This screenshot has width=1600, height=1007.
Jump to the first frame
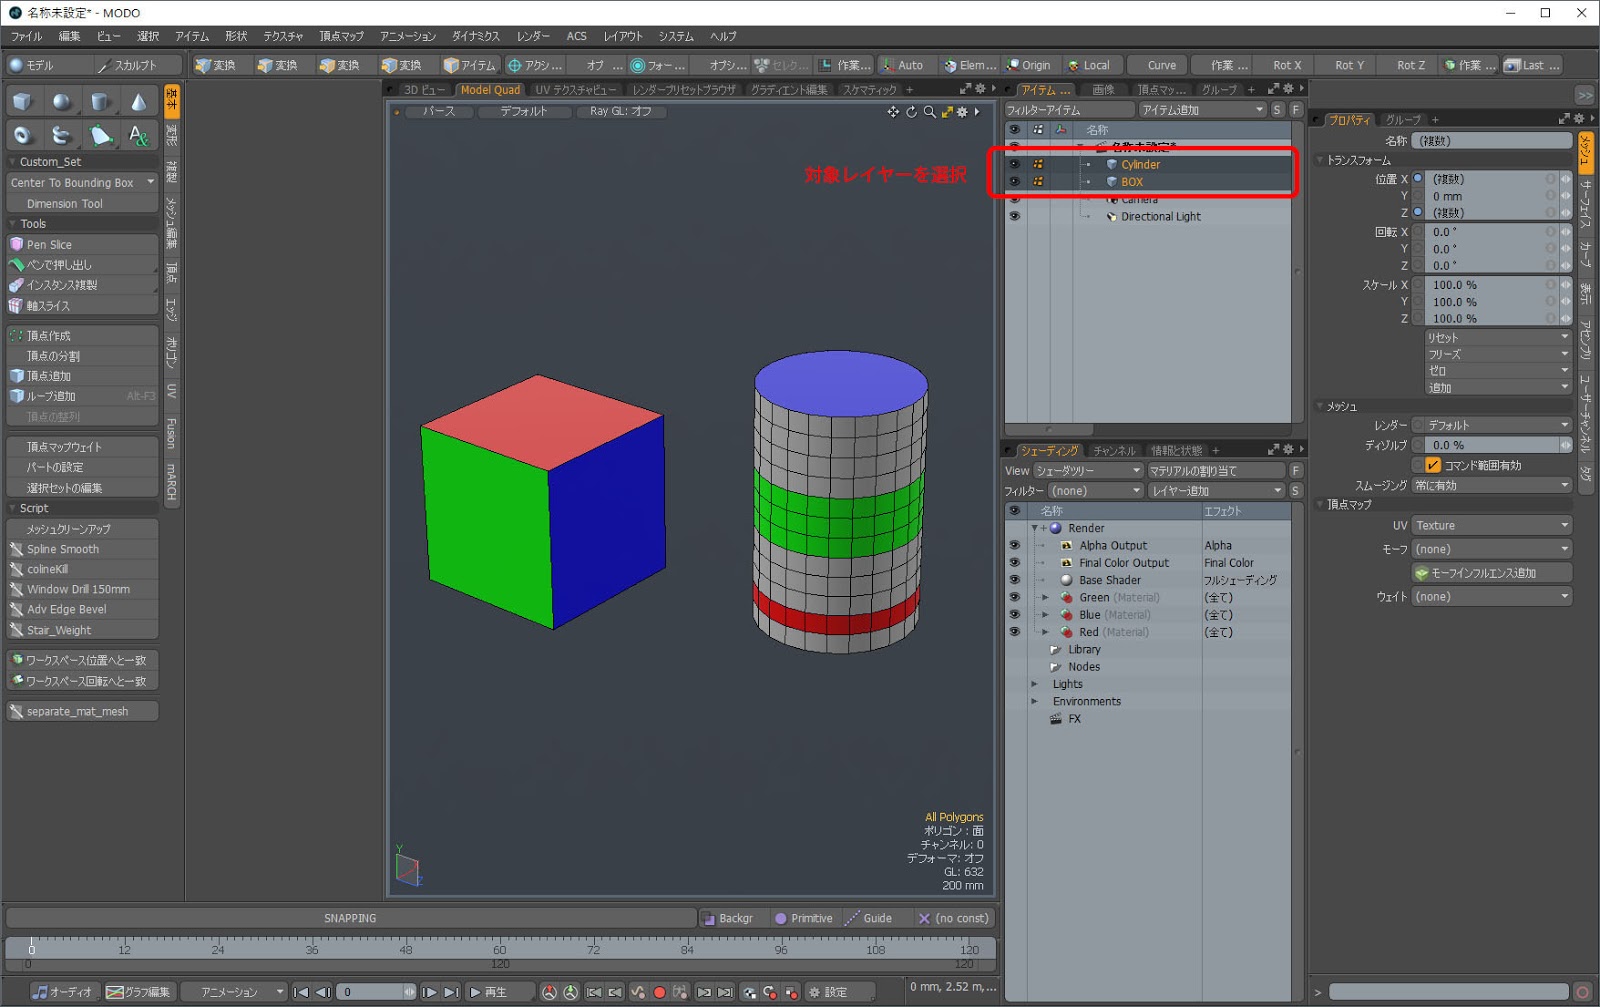(x=301, y=992)
